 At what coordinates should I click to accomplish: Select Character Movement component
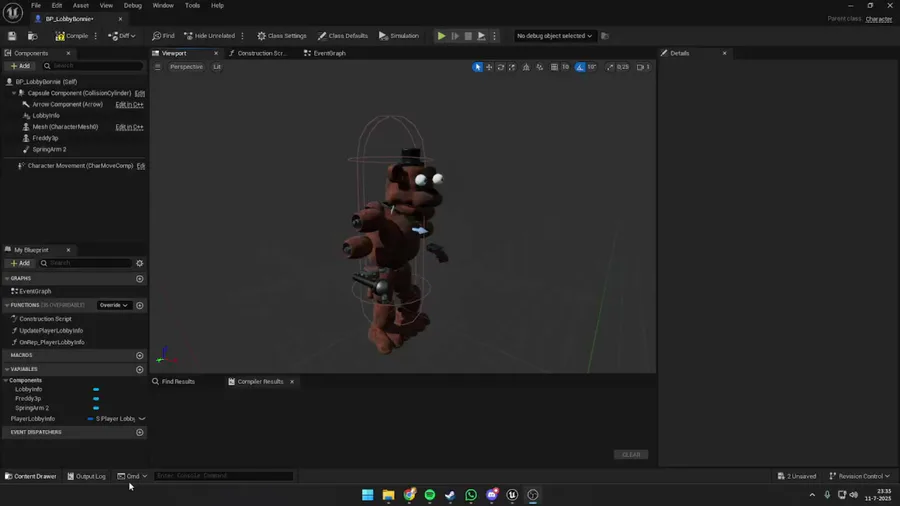80,166
